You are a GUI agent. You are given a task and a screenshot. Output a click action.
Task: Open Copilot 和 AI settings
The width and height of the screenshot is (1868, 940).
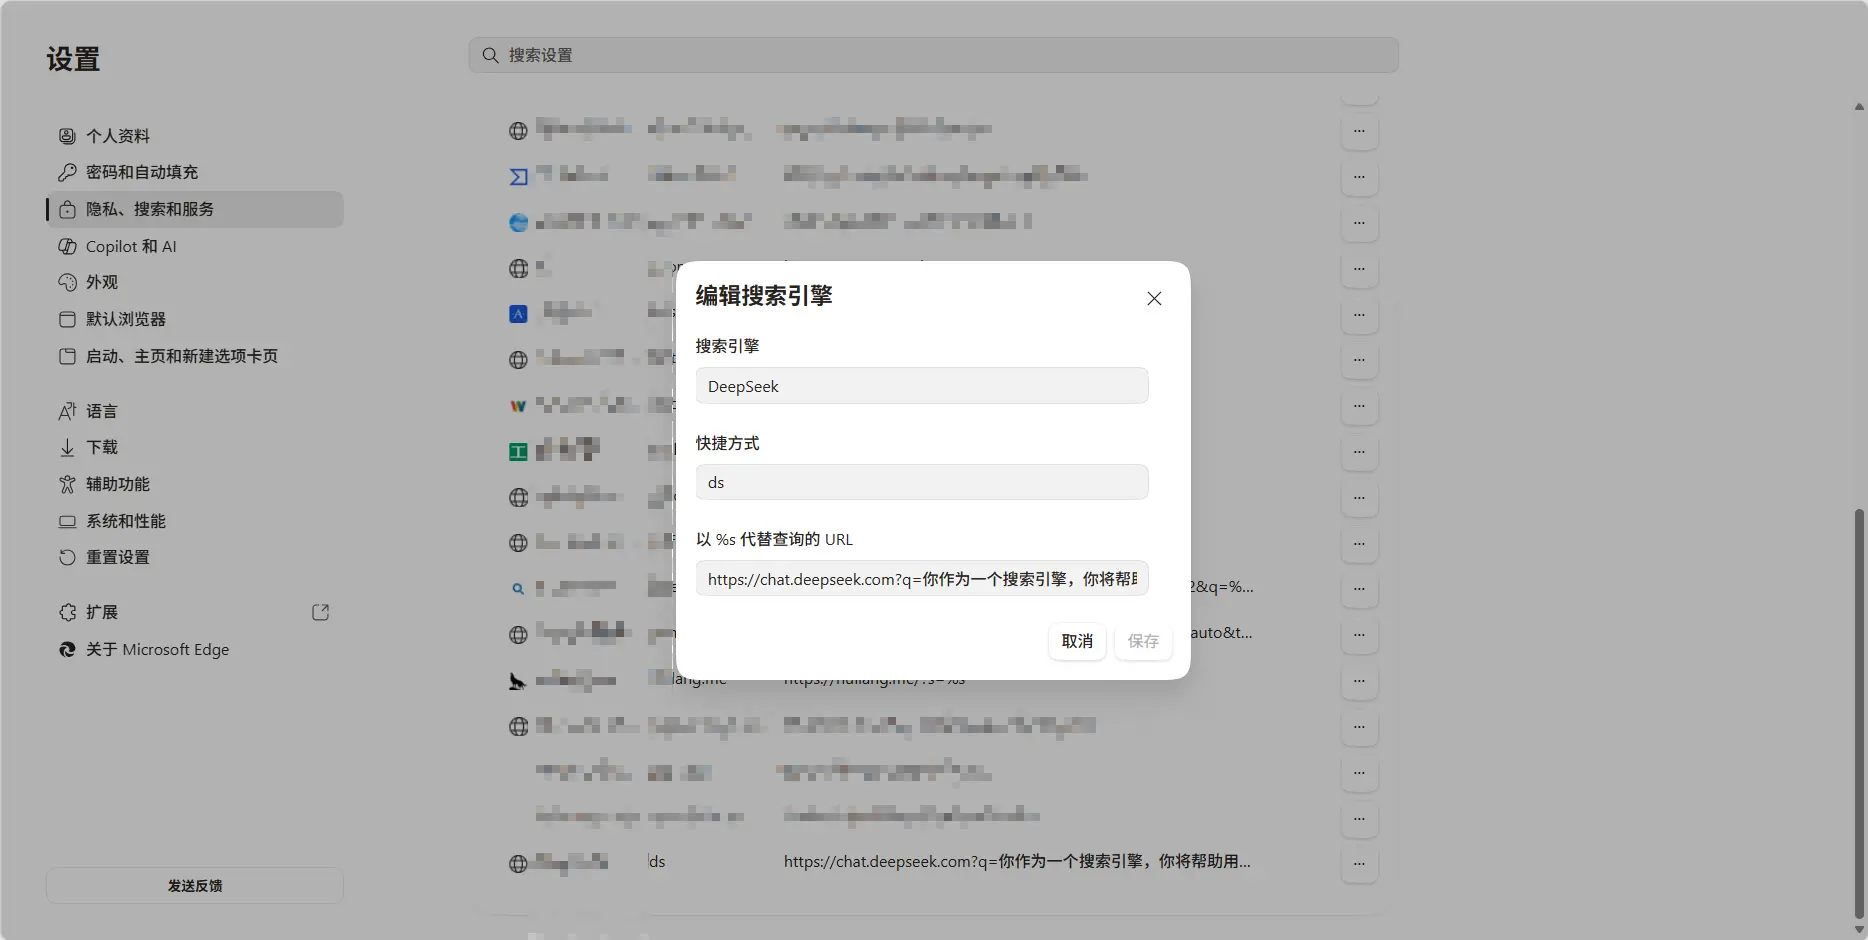click(x=195, y=246)
